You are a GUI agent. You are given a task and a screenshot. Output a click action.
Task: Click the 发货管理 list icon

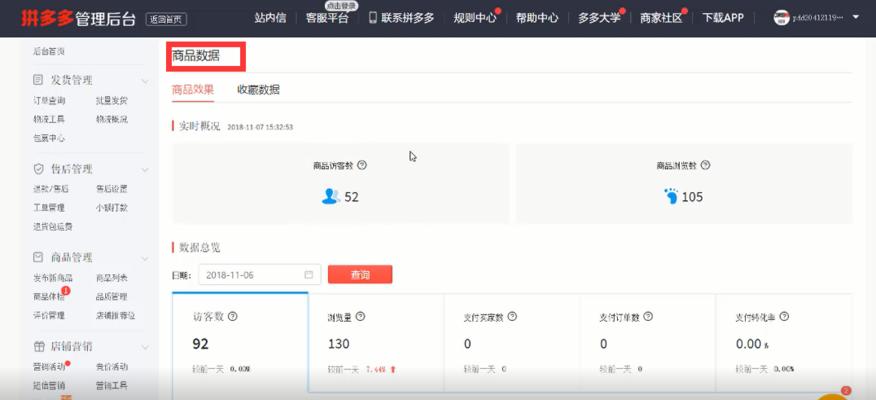pyautogui.click(x=38, y=80)
